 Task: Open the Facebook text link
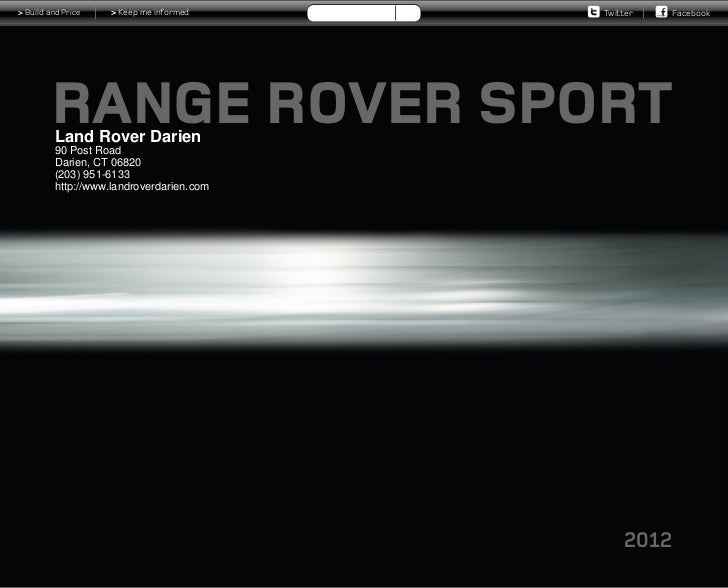point(691,13)
